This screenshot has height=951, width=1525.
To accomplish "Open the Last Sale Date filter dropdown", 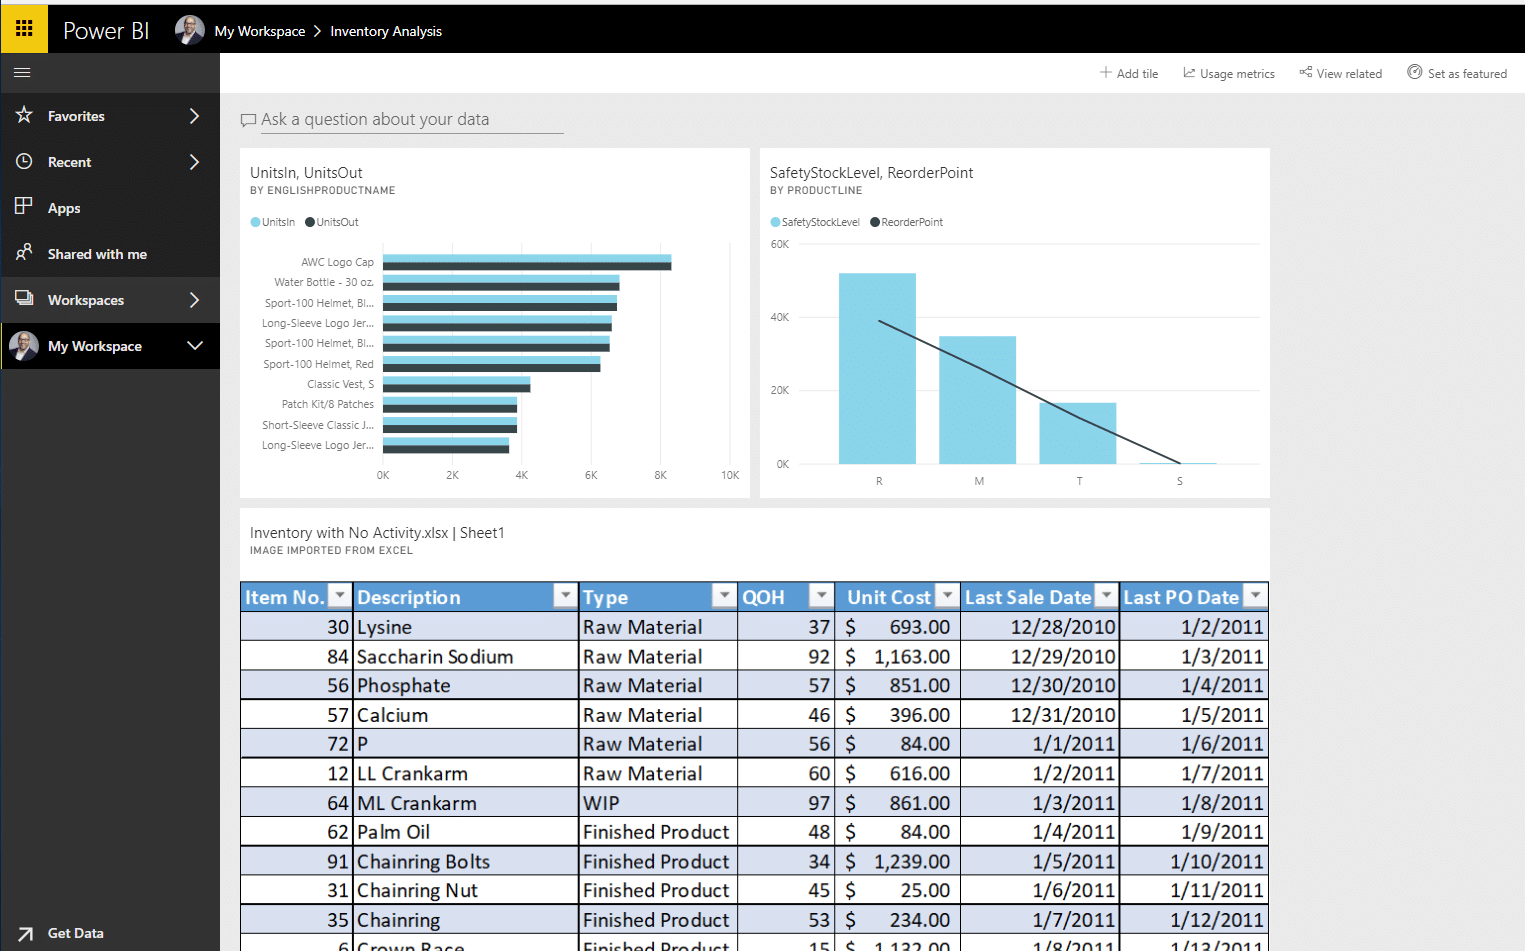I will [1105, 596].
